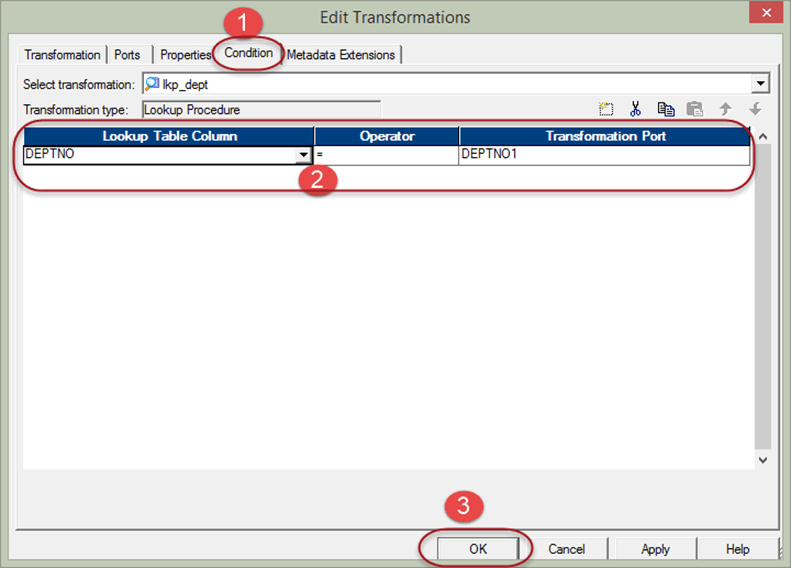
Task: Click the copy condition icon
Action: click(666, 109)
